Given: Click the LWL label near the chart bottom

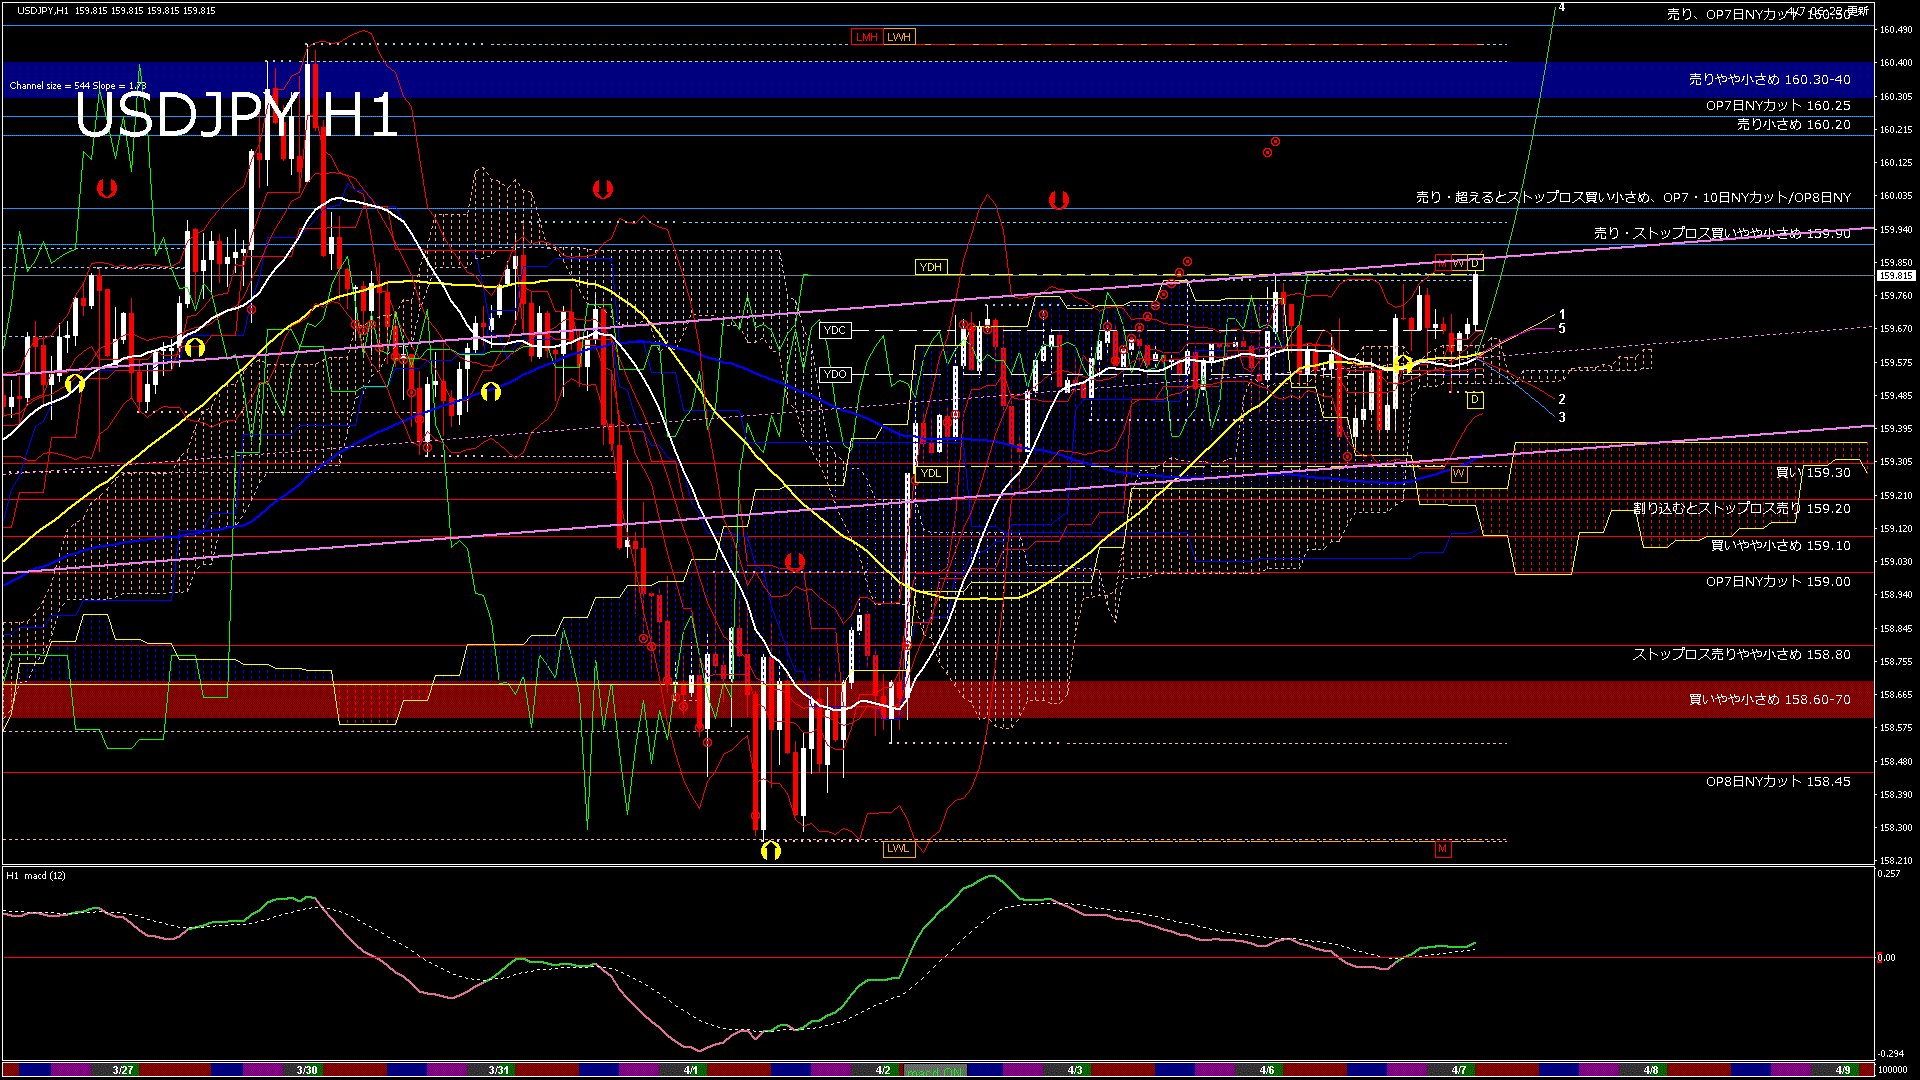Looking at the screenshot, I should [897, 848].
